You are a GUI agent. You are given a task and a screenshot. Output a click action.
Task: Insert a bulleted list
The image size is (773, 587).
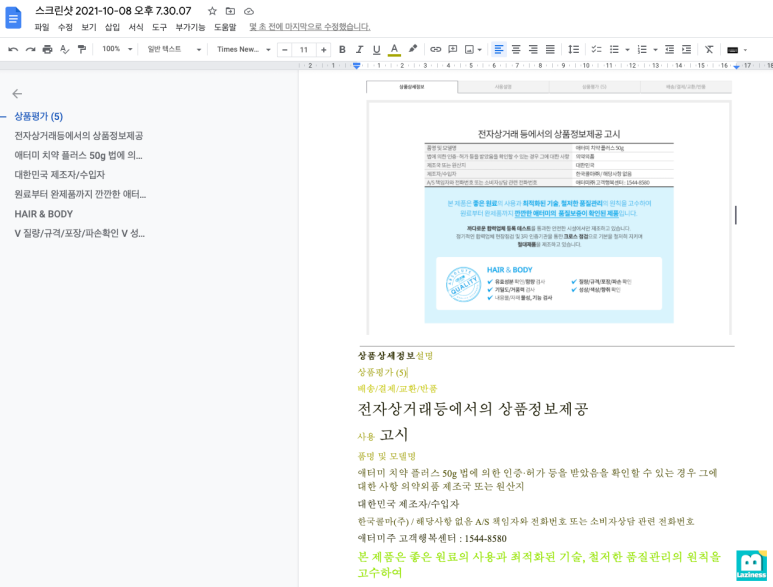(614, 49)
